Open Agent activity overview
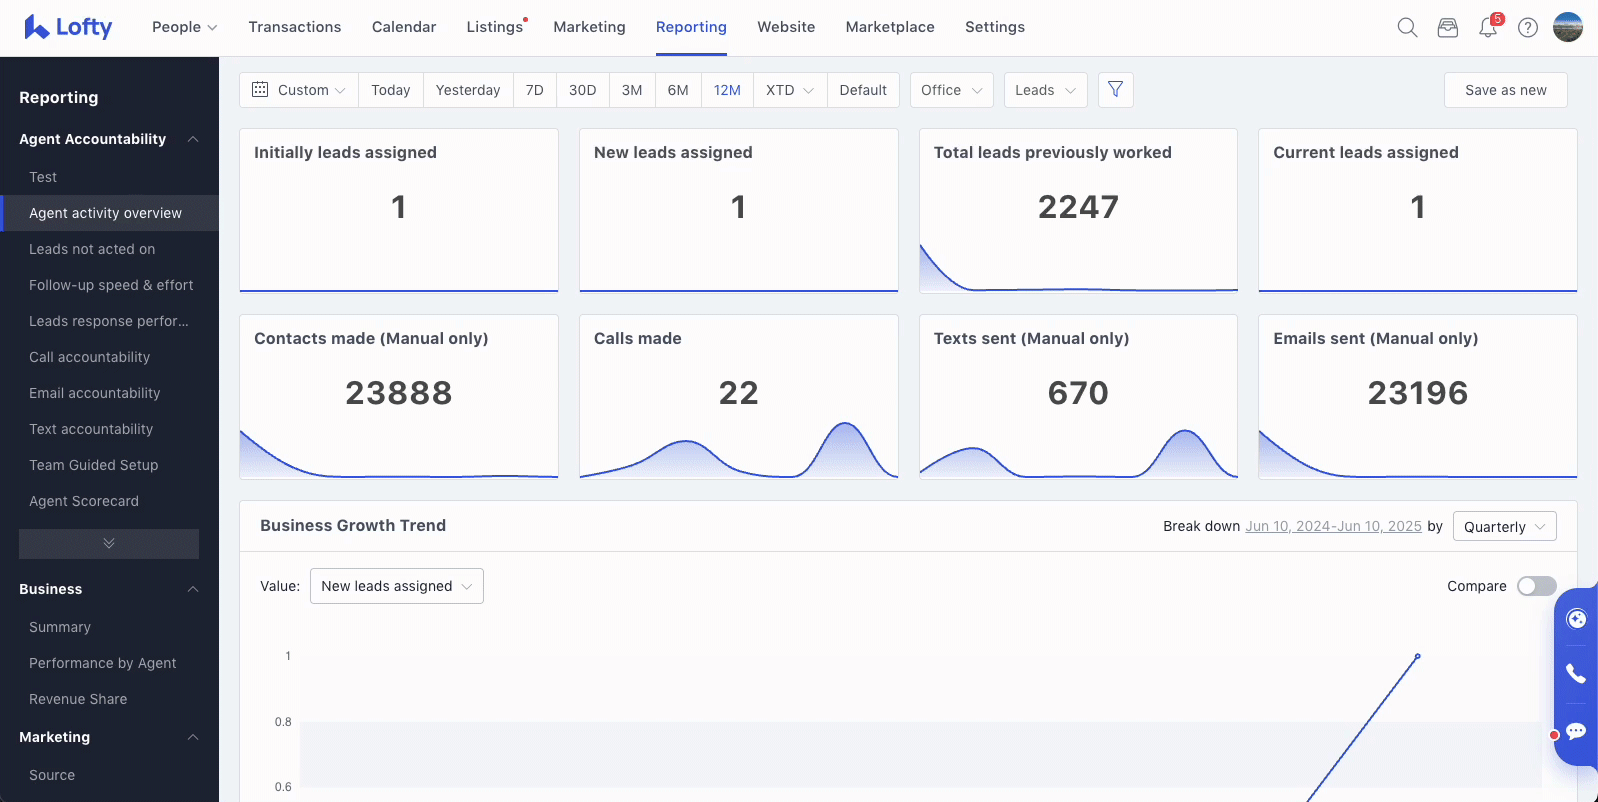The image size is (1598, 802). pos(109,213)
